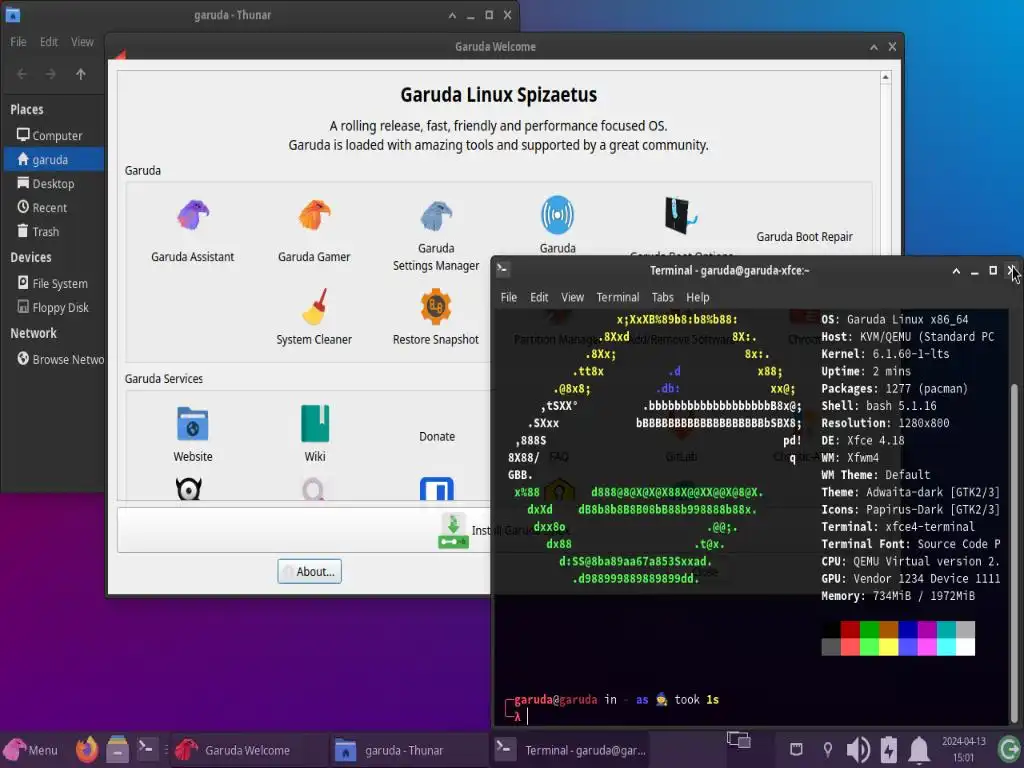Open File System under Devices
Image resolution: width=1024 pixels, height=768 pixels.
[x=54, y=283]
